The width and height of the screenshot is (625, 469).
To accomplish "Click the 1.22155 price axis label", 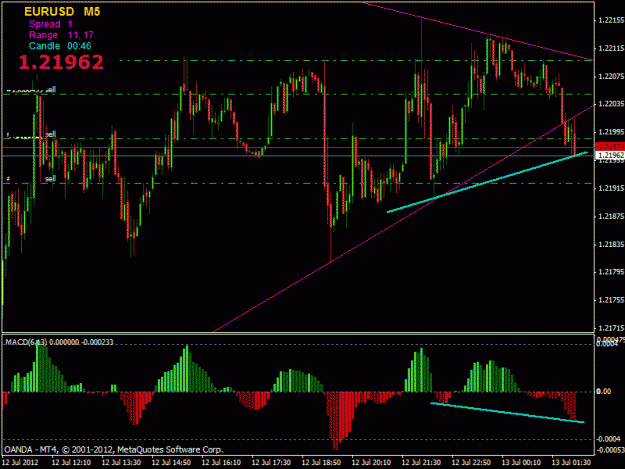I will (x=611, y=20).
